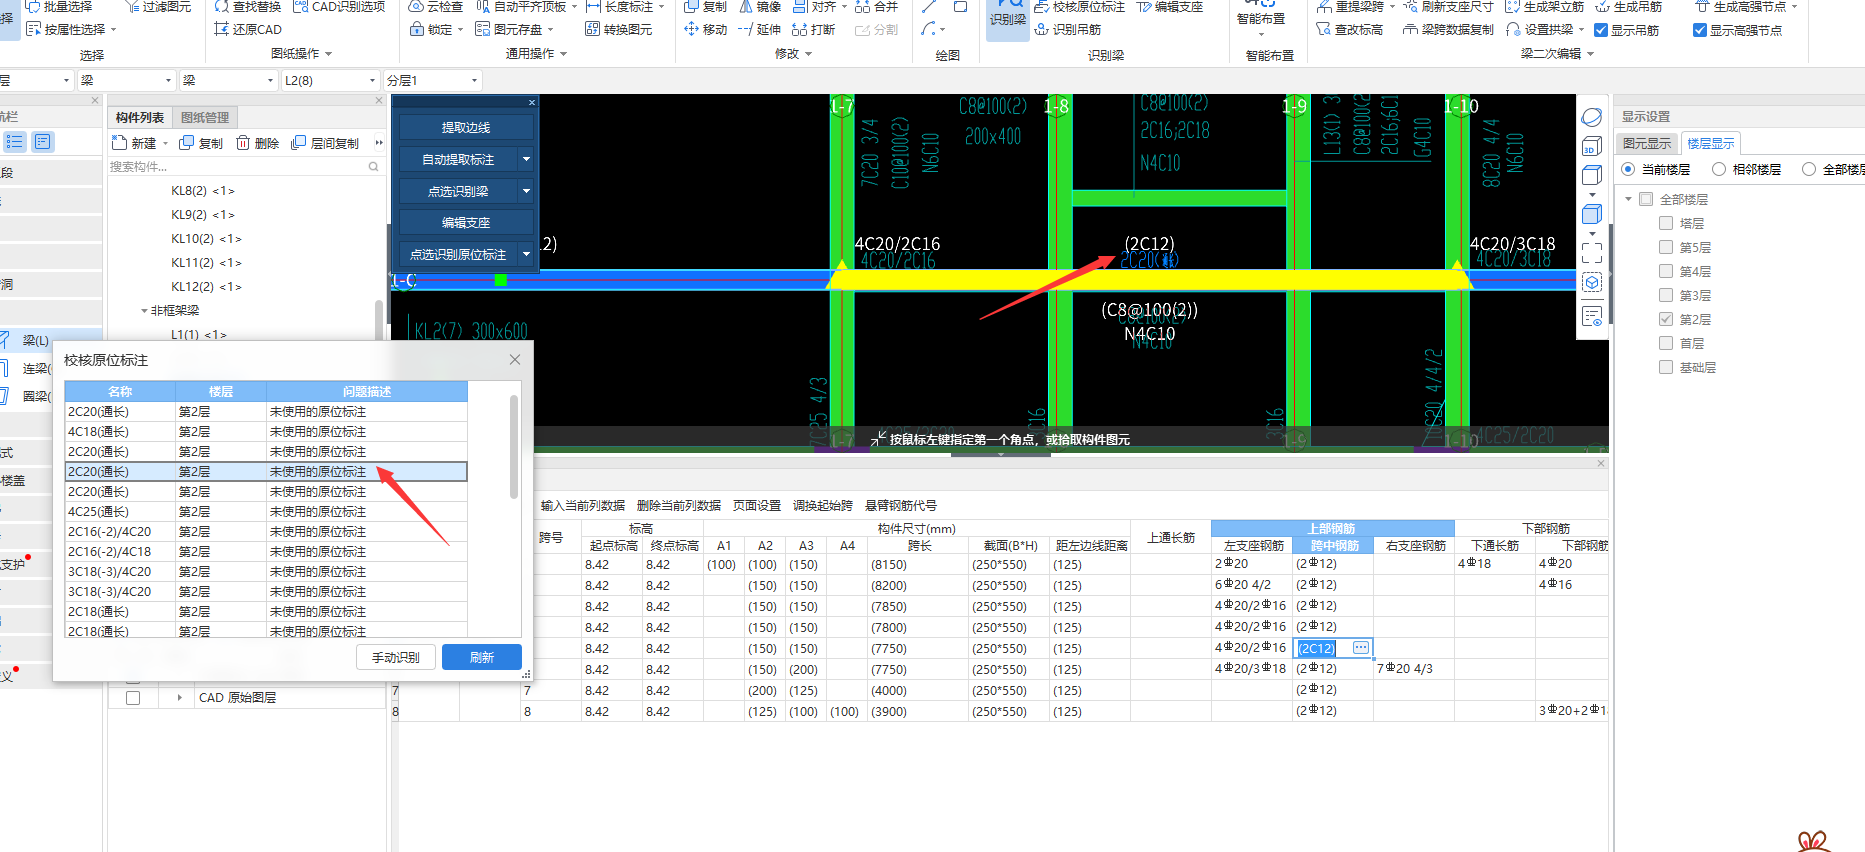Select the 按属性选择 select-by-attribute tool
Viewport: 1865px width, 852px height.
(x=66, y=29)
